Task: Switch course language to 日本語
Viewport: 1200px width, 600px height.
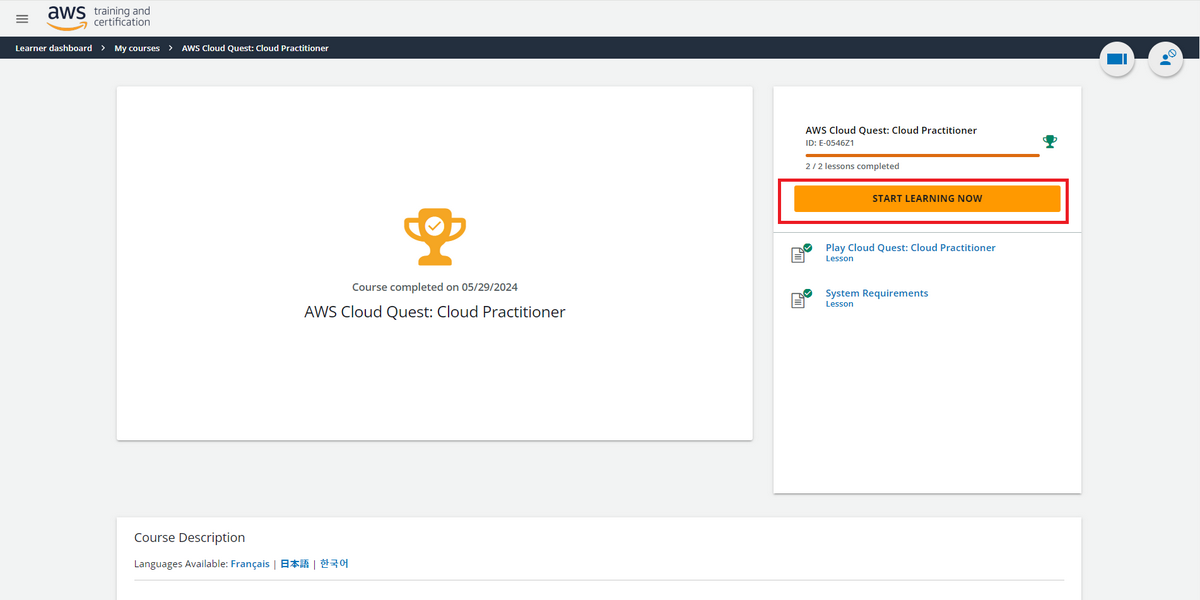Action: [295, 564]
